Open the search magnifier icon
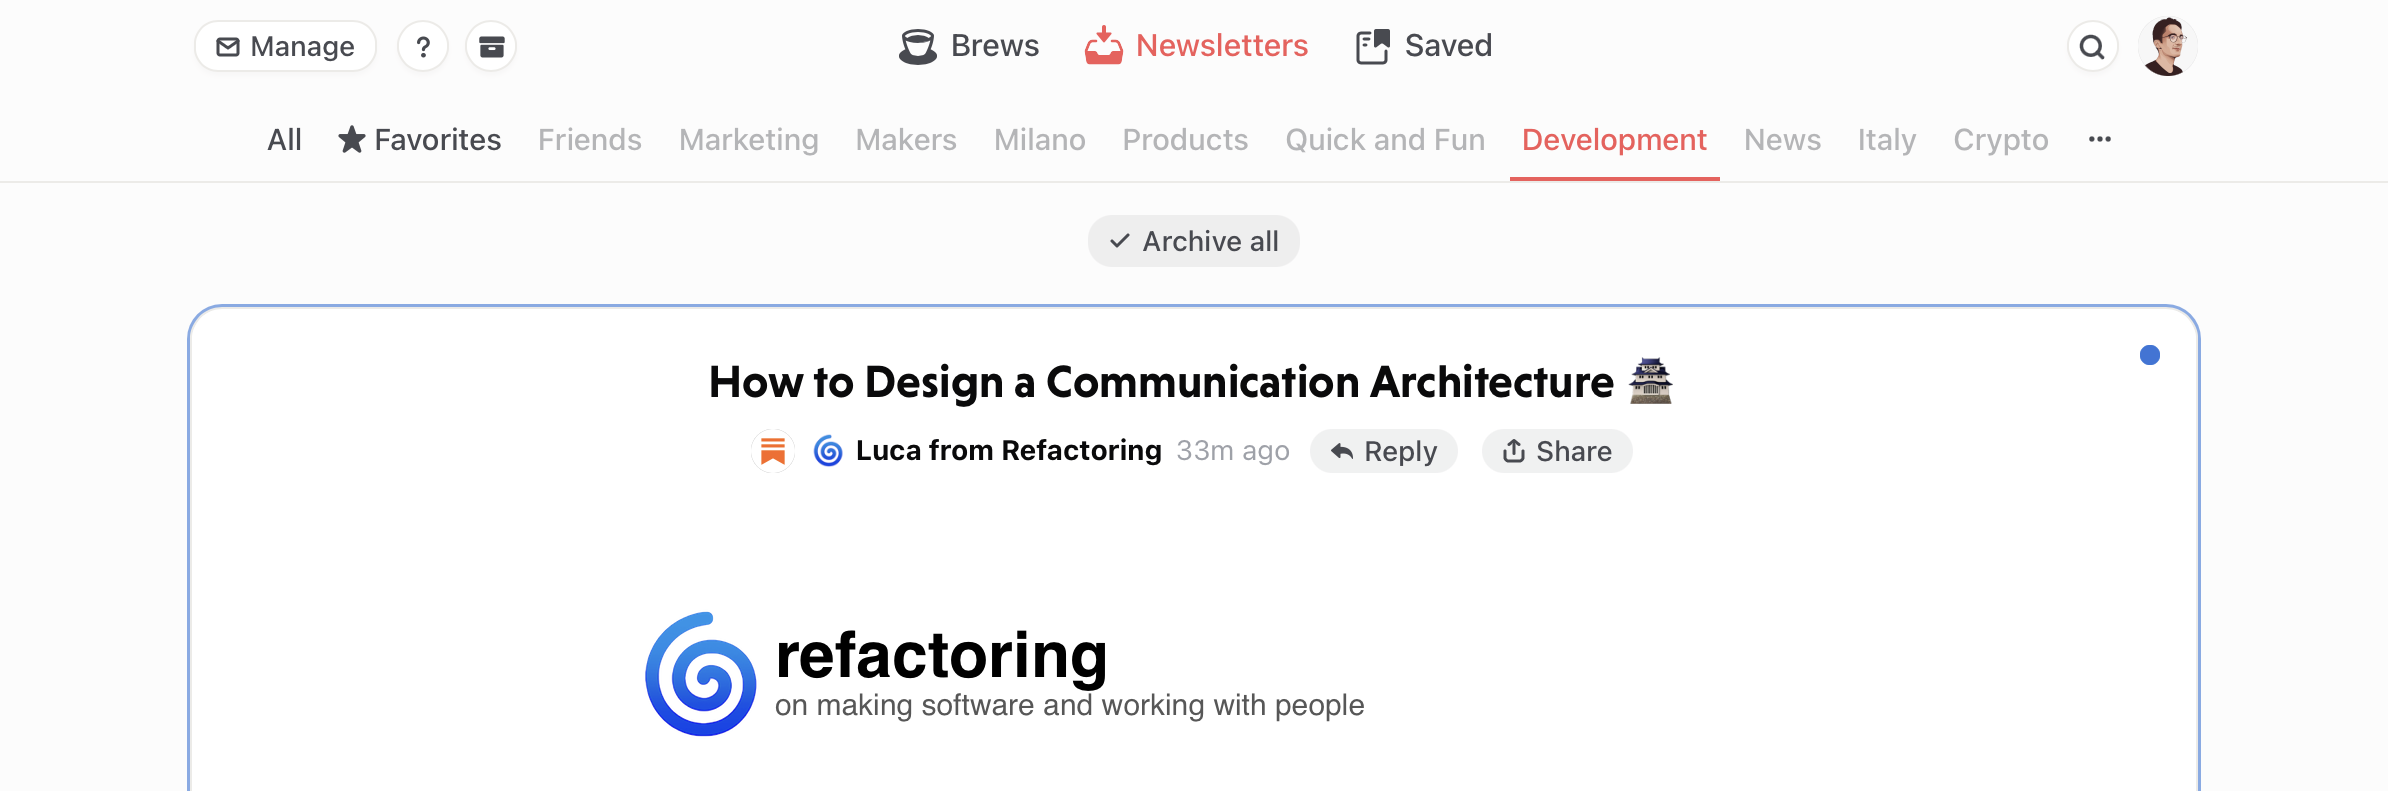This screenshot has width=2388, height=791. pos(2092,46)
